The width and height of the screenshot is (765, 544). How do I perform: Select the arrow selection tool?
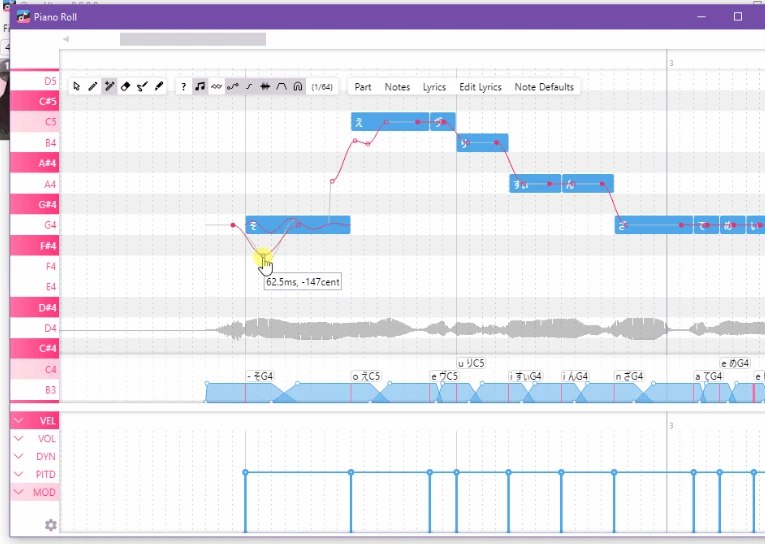(x=77, y=86)
